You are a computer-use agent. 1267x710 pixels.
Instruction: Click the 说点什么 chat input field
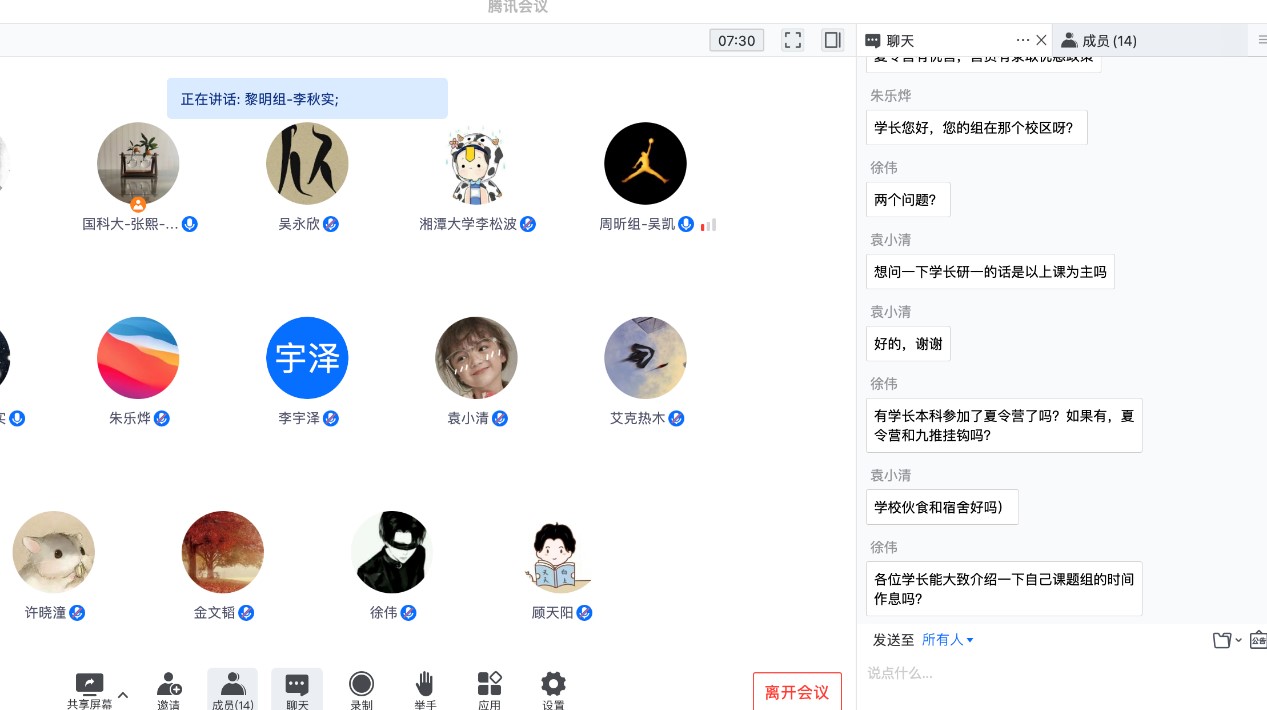1000,673
